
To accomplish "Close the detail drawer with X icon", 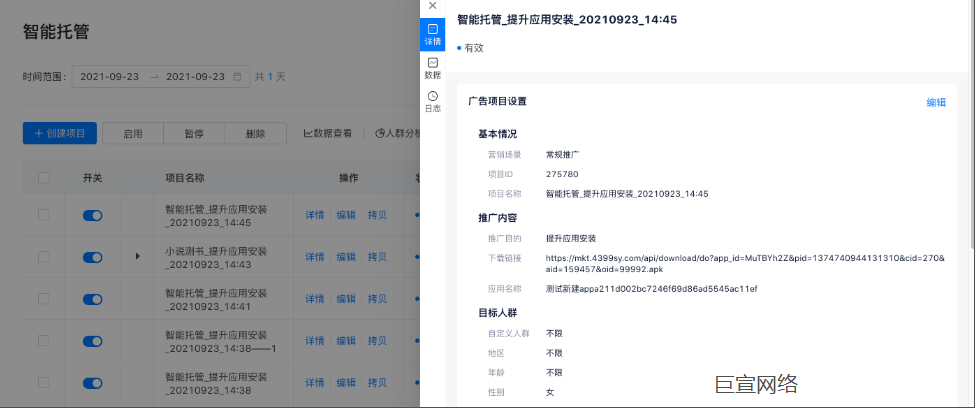I will tap(433, 6).
